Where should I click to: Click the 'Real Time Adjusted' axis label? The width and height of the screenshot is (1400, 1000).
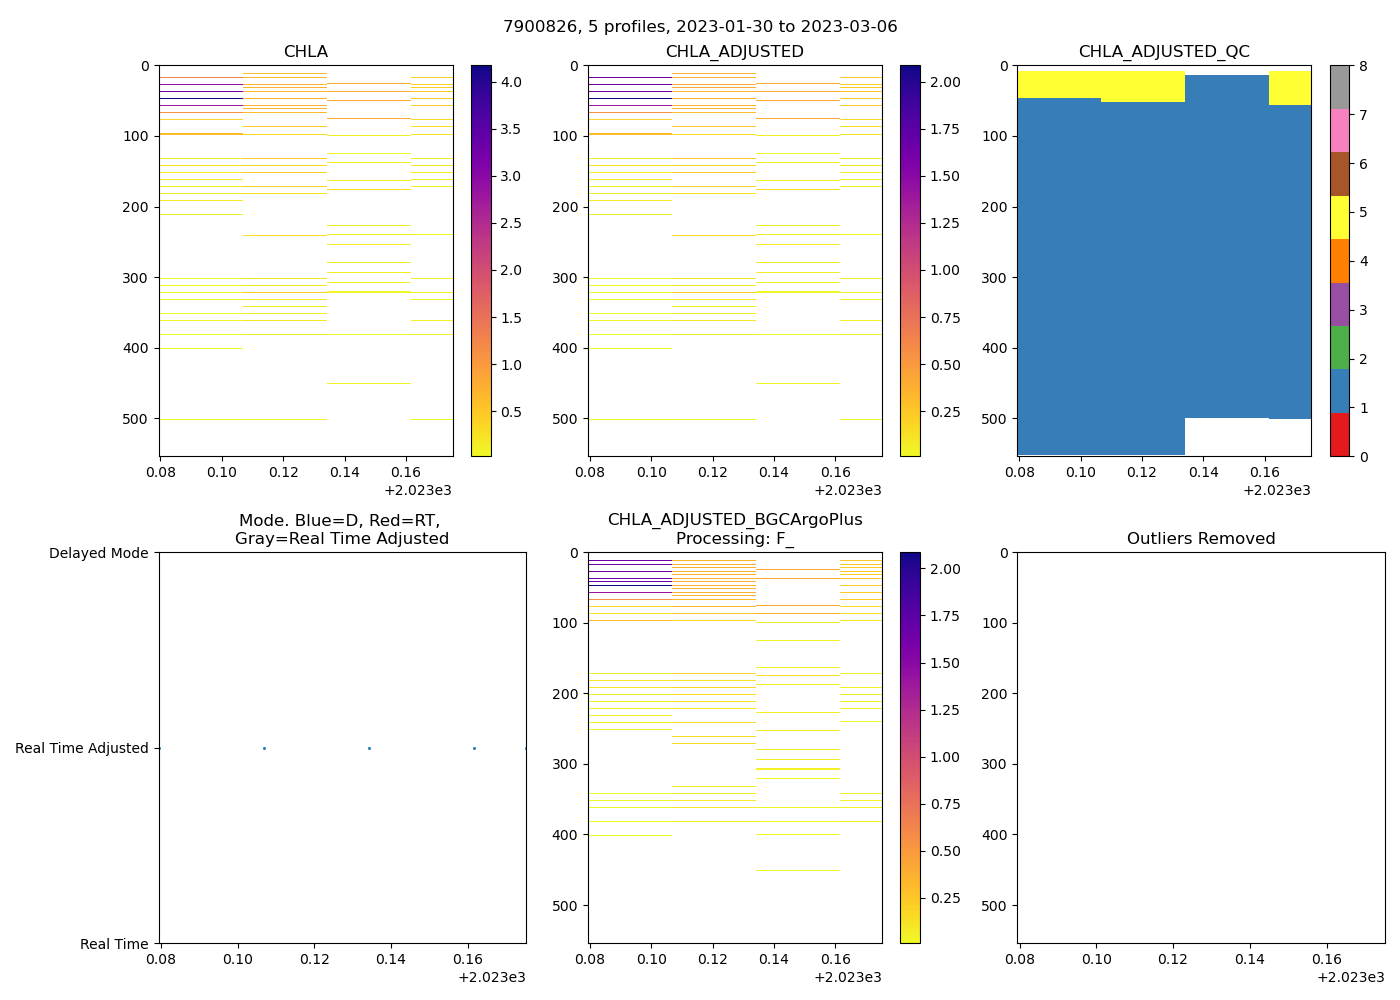pos(82,748)
